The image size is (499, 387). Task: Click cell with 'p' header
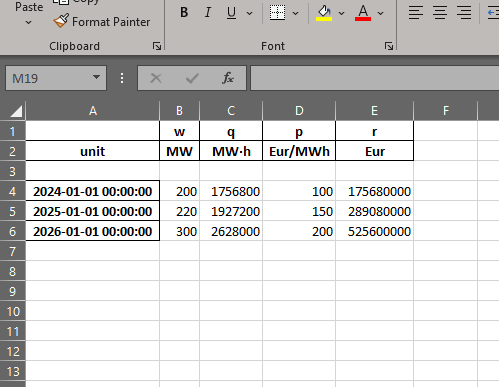(x=299, y=131)
